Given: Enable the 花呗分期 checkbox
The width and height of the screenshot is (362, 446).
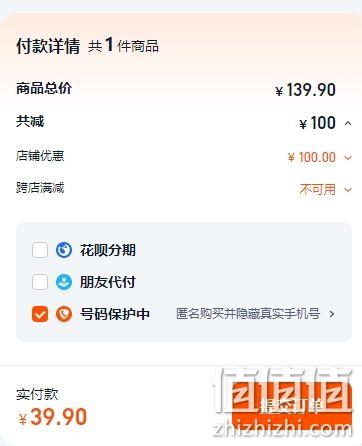Looking at the screenshot, I should 40,250.
